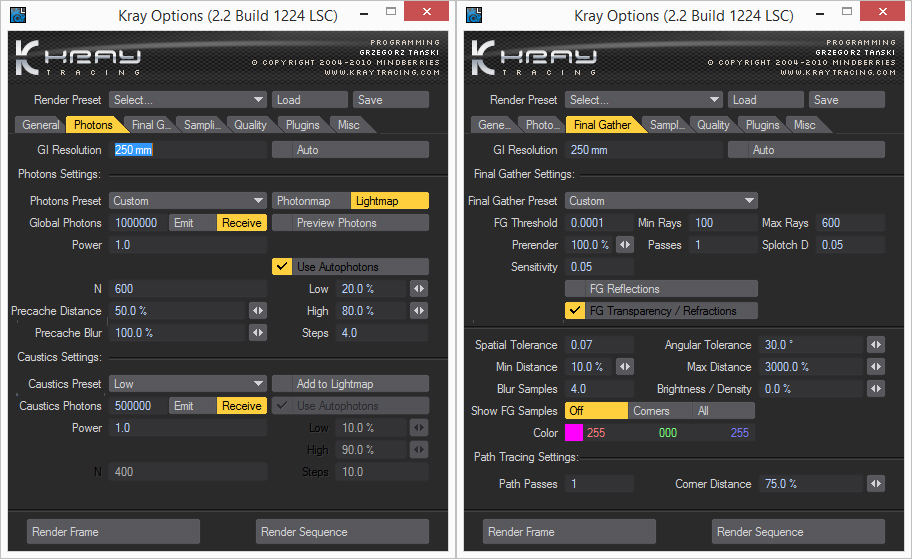Click Render Frame in the left window
Image resolution: width=912 pixels, height=559 pixels.
[x=113, y=532]
